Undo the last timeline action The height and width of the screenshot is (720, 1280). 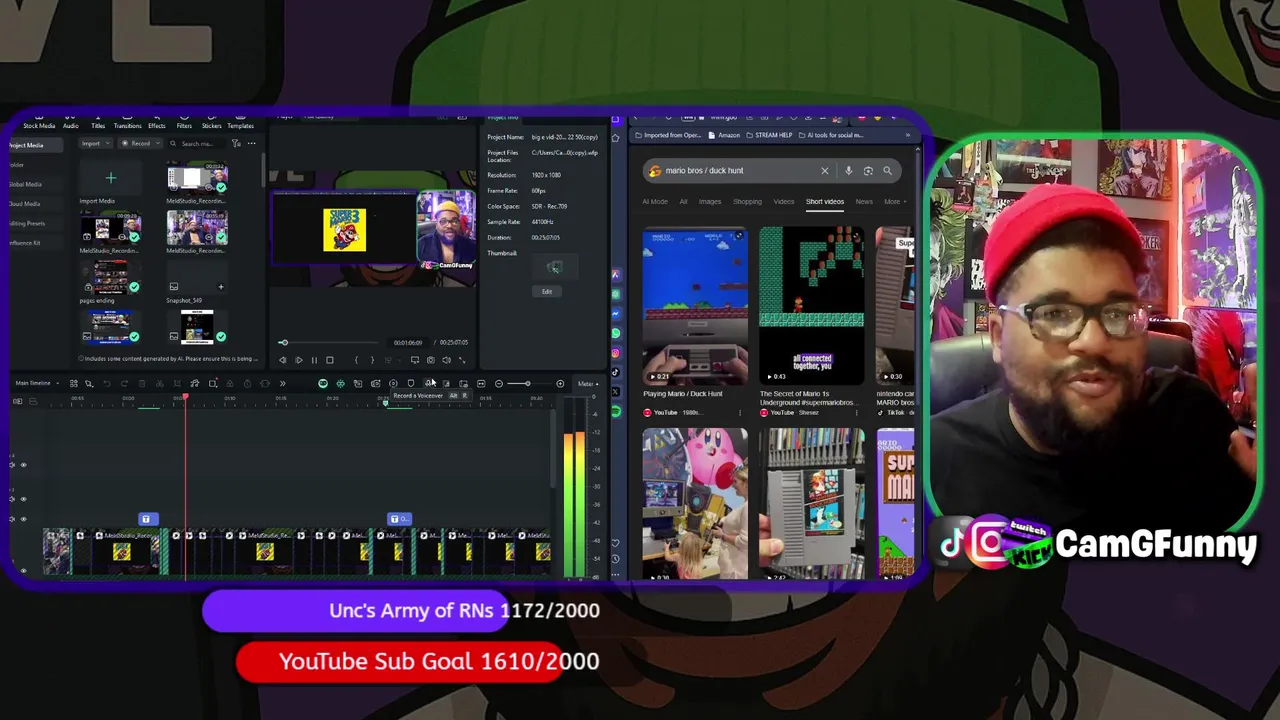click(107, 383)
